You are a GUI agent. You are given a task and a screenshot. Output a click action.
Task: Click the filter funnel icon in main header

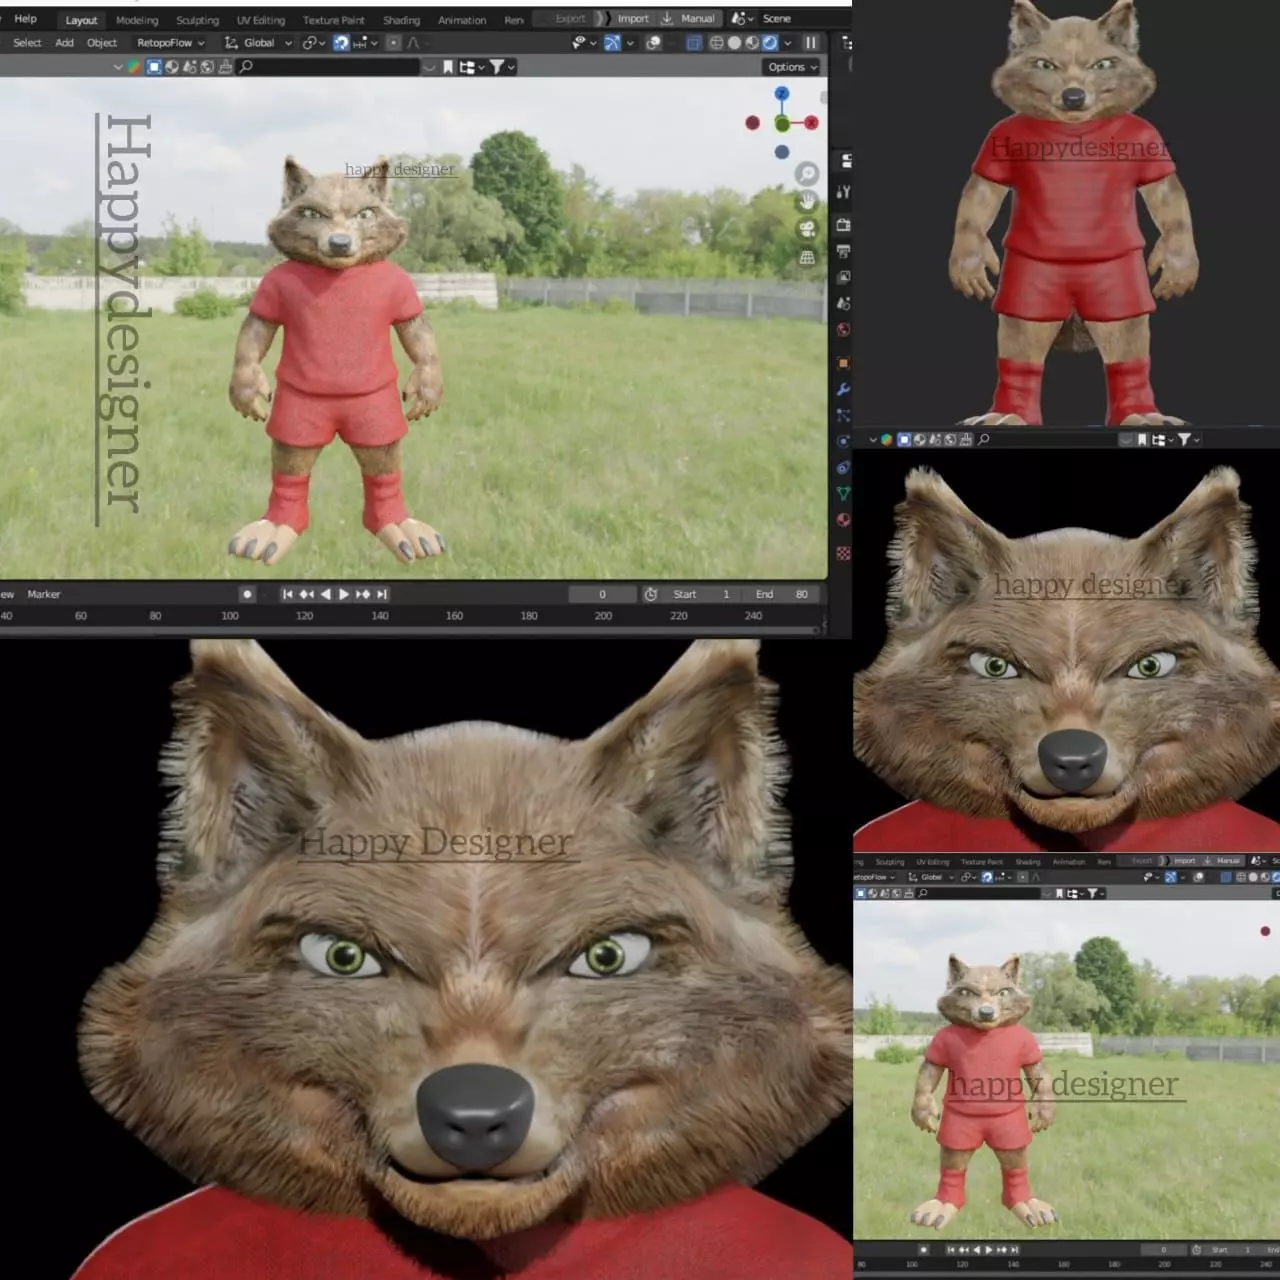click(496, 67)
